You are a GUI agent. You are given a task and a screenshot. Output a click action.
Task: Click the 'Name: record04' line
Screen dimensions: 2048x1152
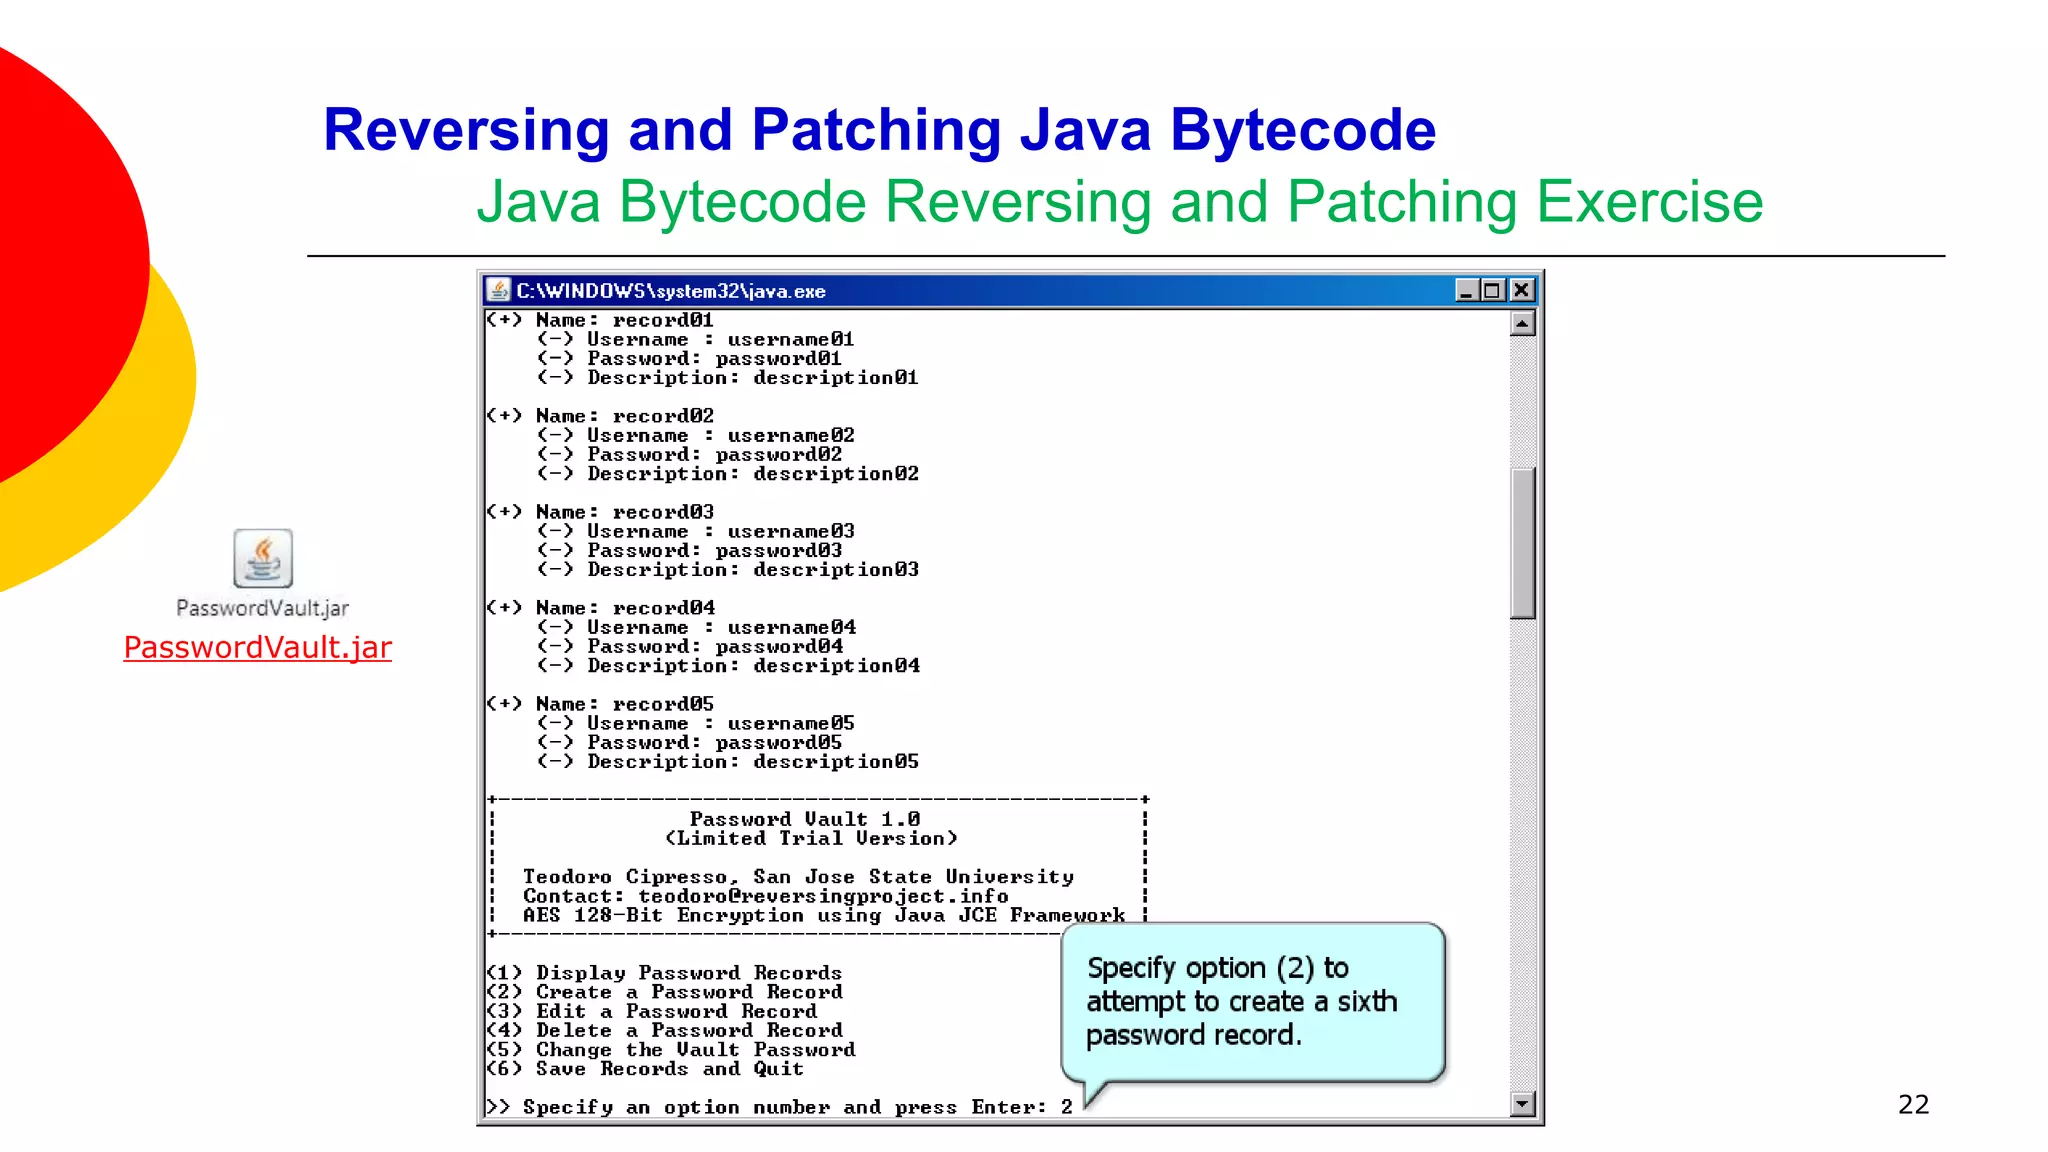600,608
